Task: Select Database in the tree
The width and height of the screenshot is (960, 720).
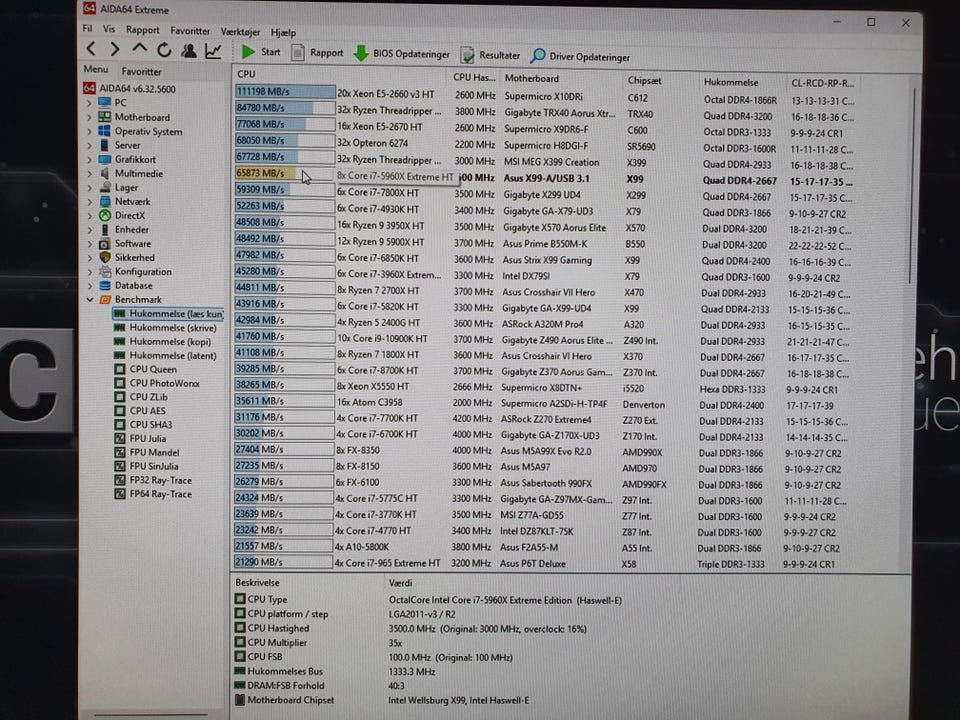Action: [126, 285]
